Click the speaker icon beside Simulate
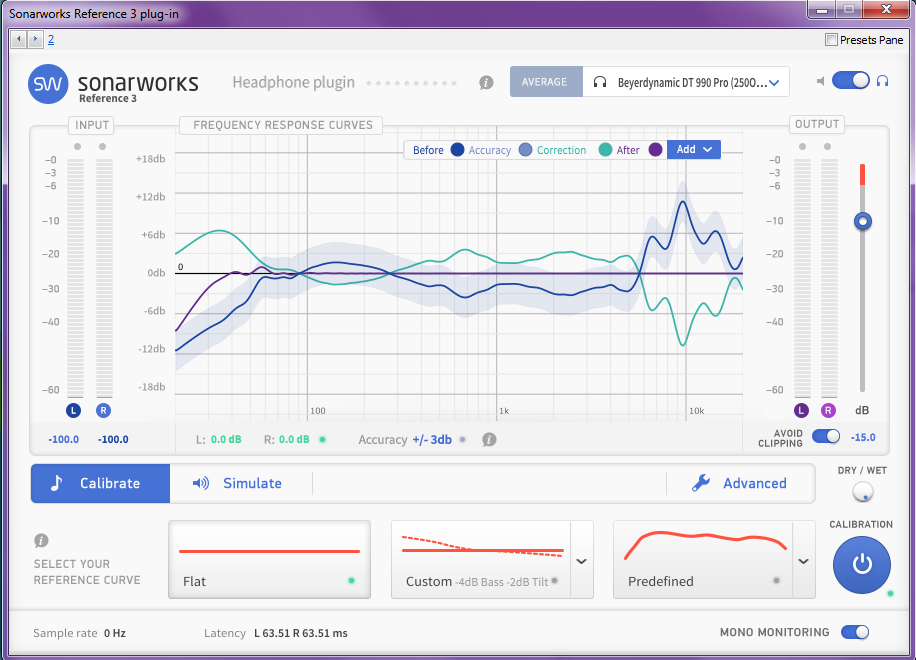The height and width of the screenshot is (660, 916). pyautogui.click(x=200, y=483)
